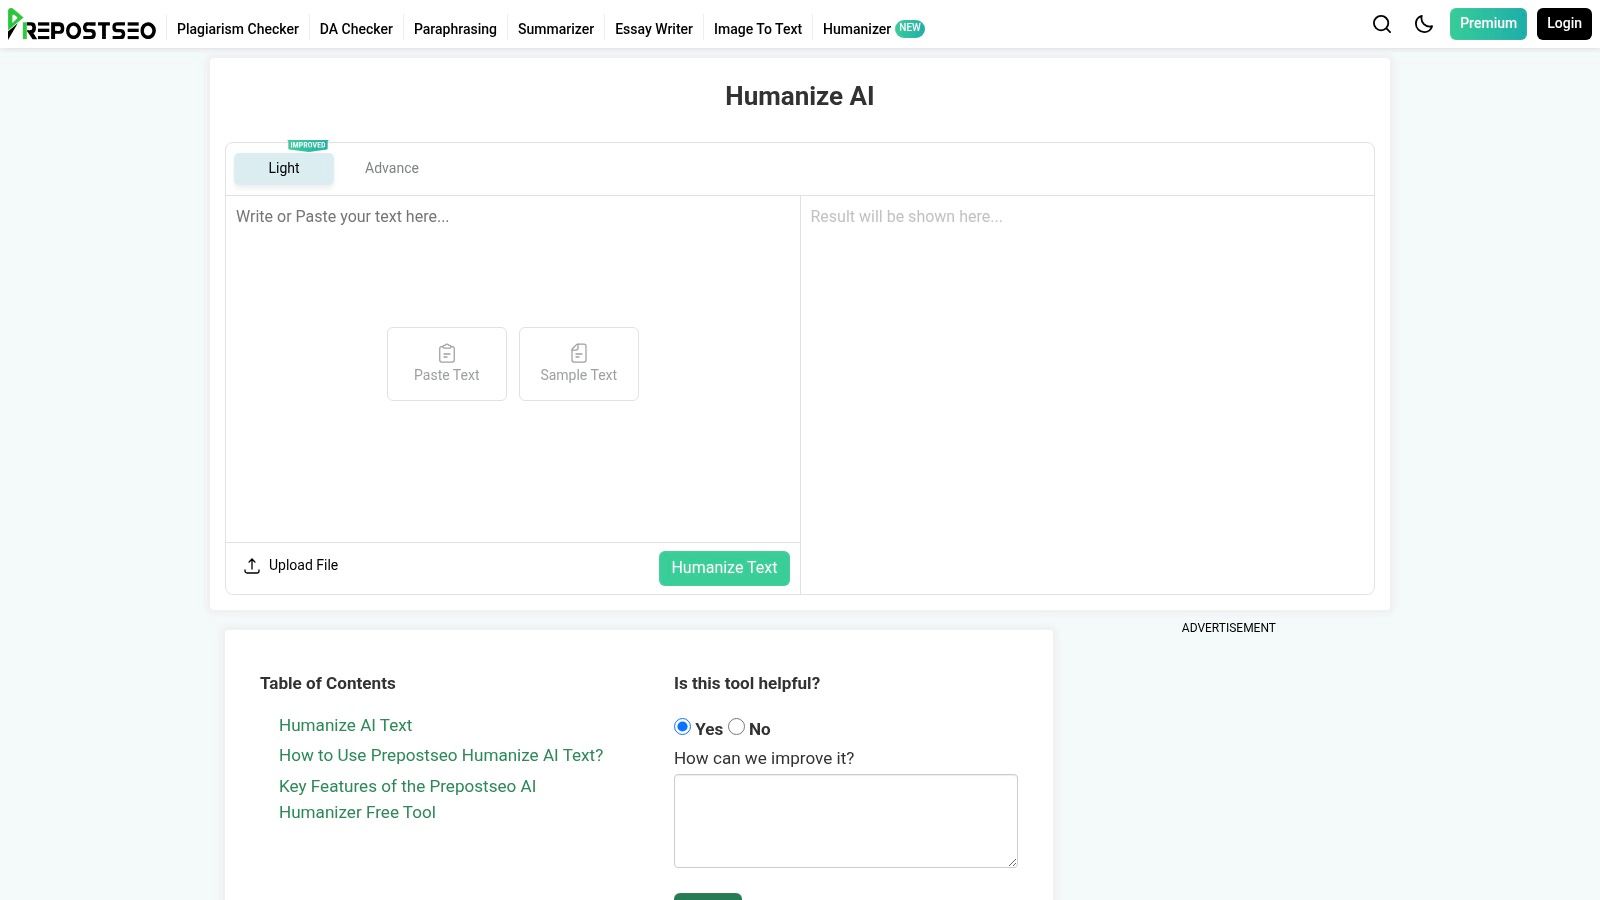Open Plagiarism Checker menu item
Image resolution: width=1600 pixels, height=900 pixels.
tap(238, 29)
